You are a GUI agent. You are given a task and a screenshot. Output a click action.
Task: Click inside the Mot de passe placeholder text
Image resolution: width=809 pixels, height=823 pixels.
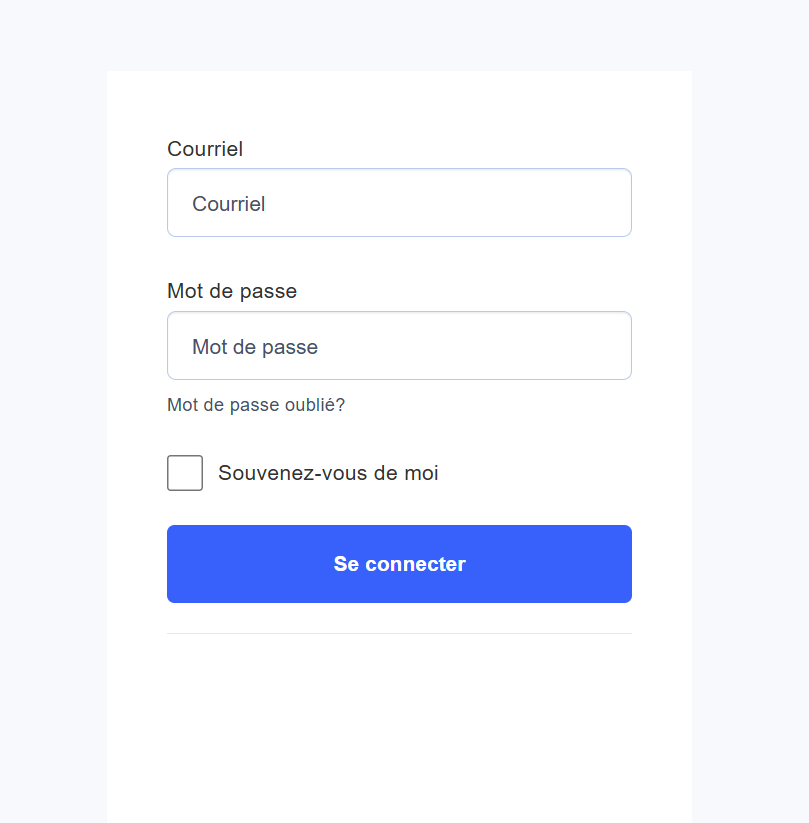(254, 346)
